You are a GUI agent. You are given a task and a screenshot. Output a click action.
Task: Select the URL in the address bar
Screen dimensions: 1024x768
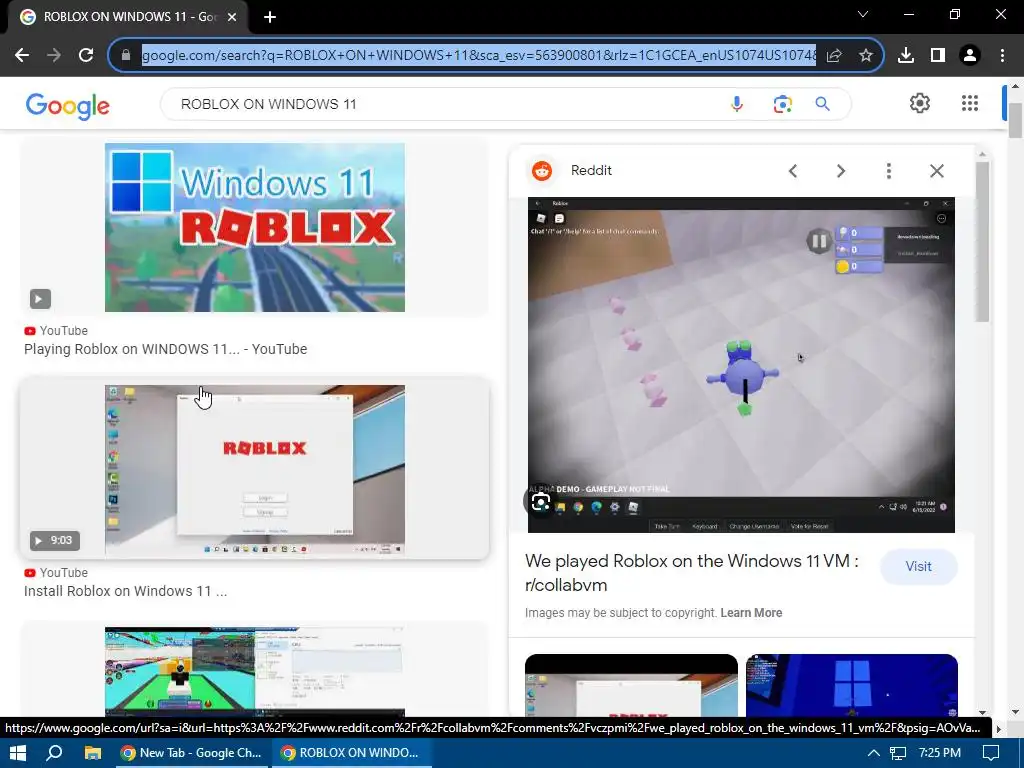pyautogui.click(x=479, y=55)
